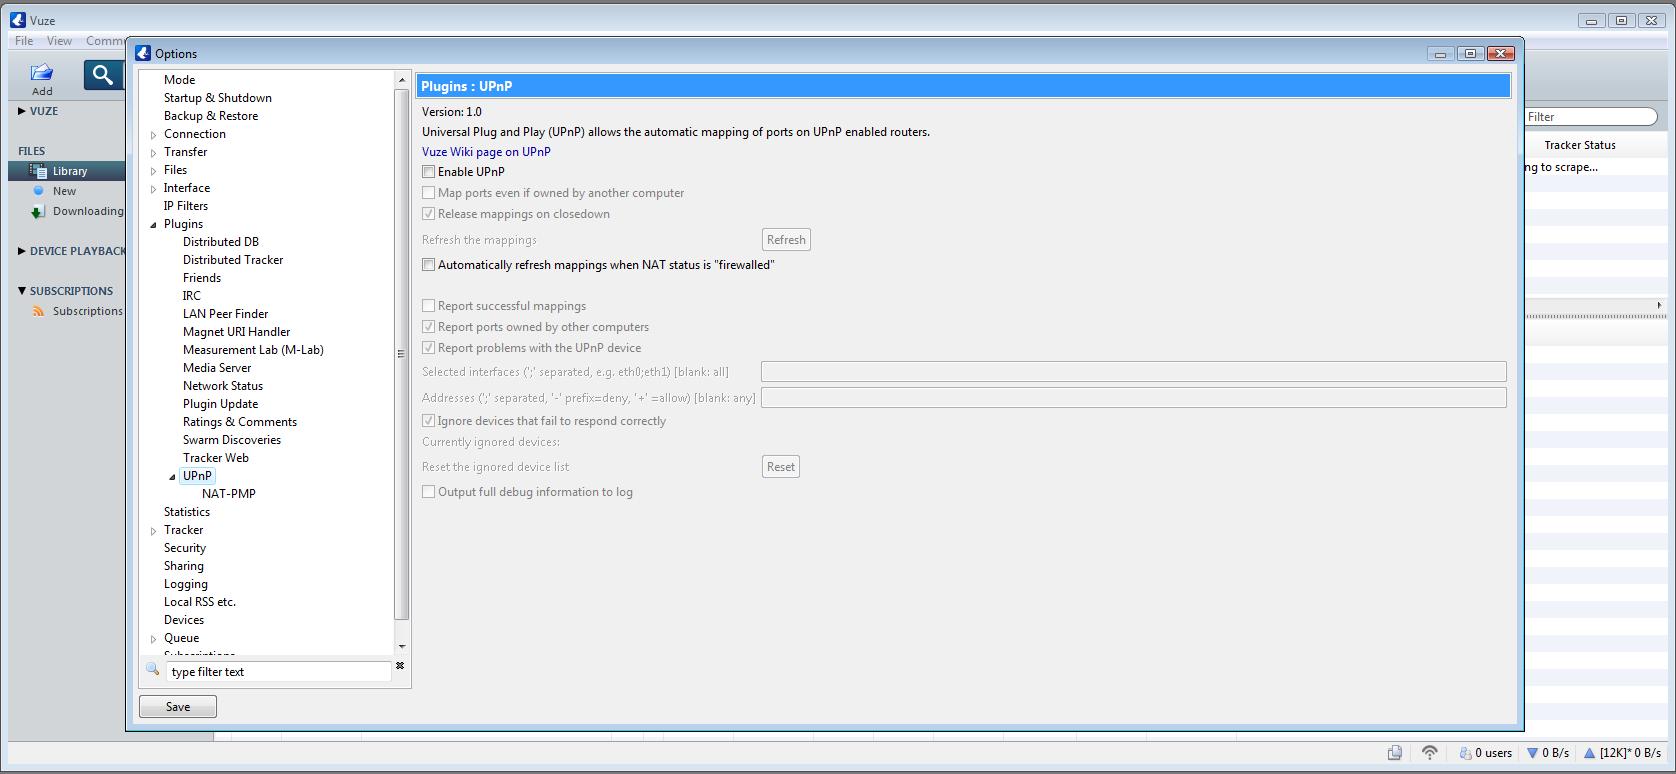Click the Tracker Status column header

1580,145
